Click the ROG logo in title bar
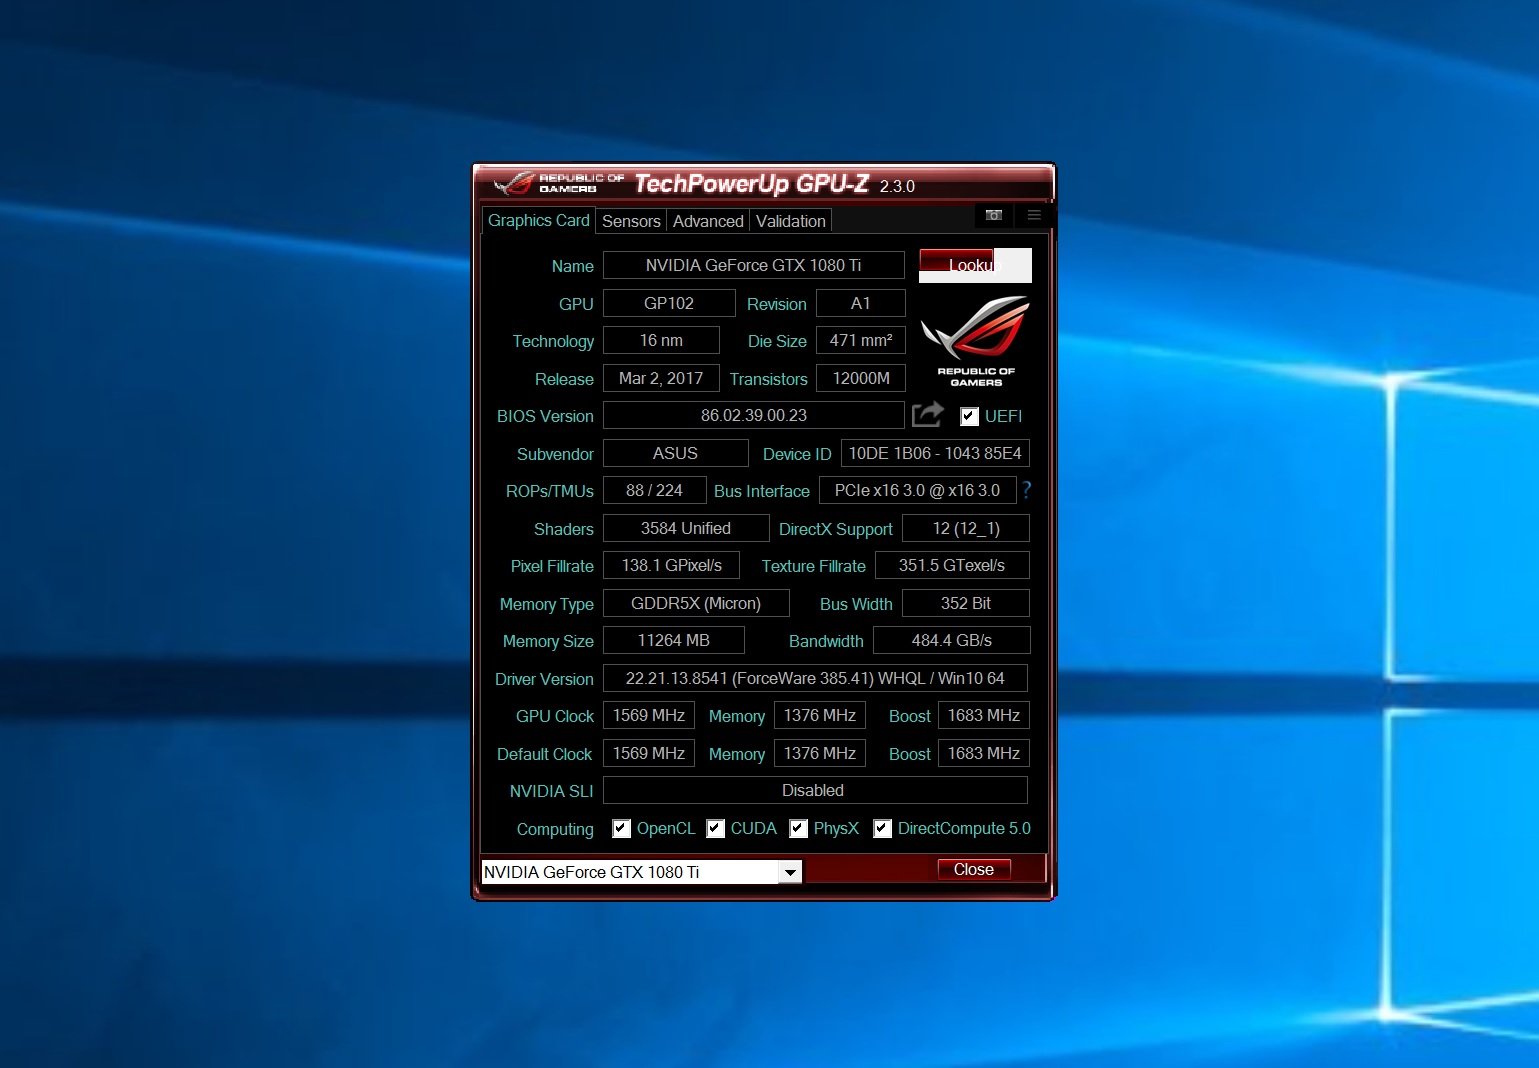Screen dimensions: 1539x1068 click(515, 183)
